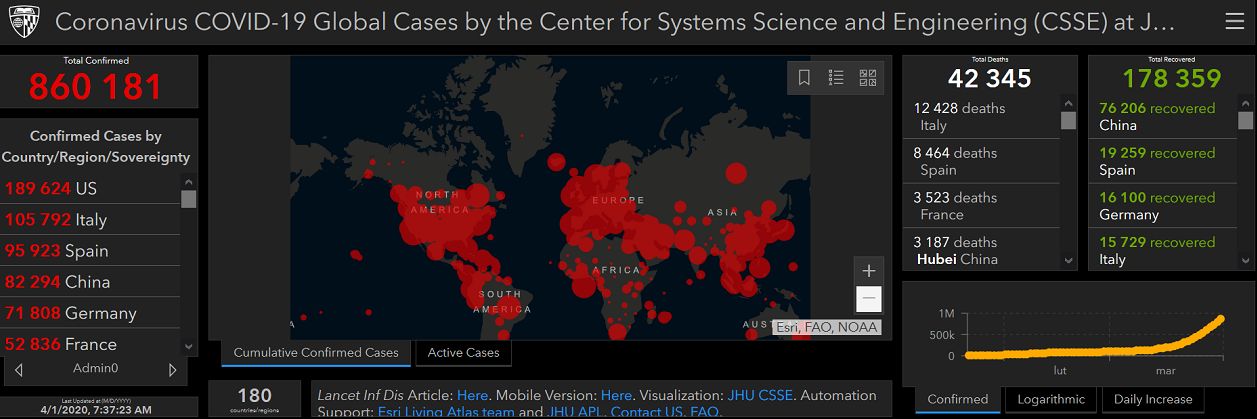Click the deaths list scrollbar thumb
Viewport: 1257px width, 419px height.
click(x=1068, y=121)
